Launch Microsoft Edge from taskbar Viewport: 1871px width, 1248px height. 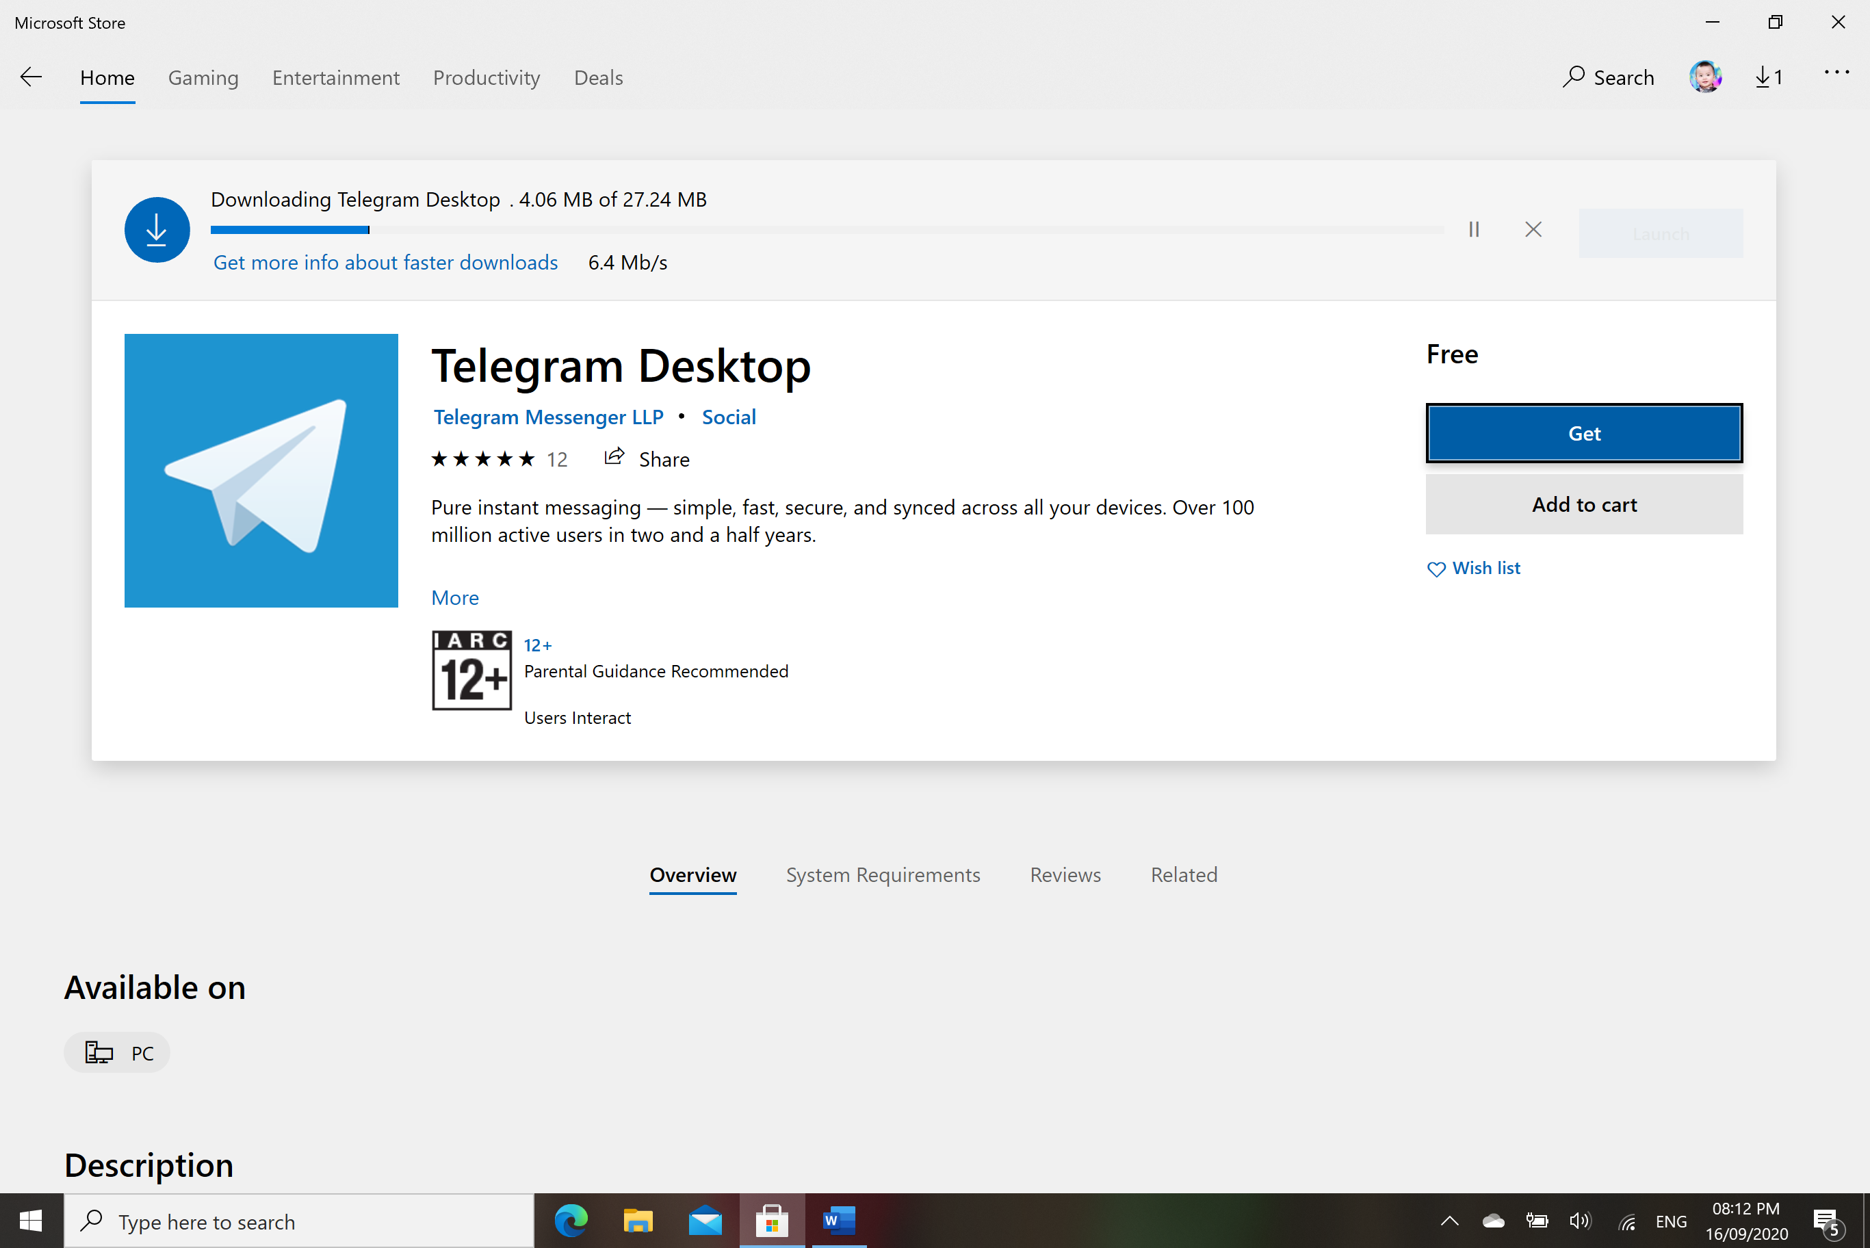pyautogui.click(x=571, y=1221)
